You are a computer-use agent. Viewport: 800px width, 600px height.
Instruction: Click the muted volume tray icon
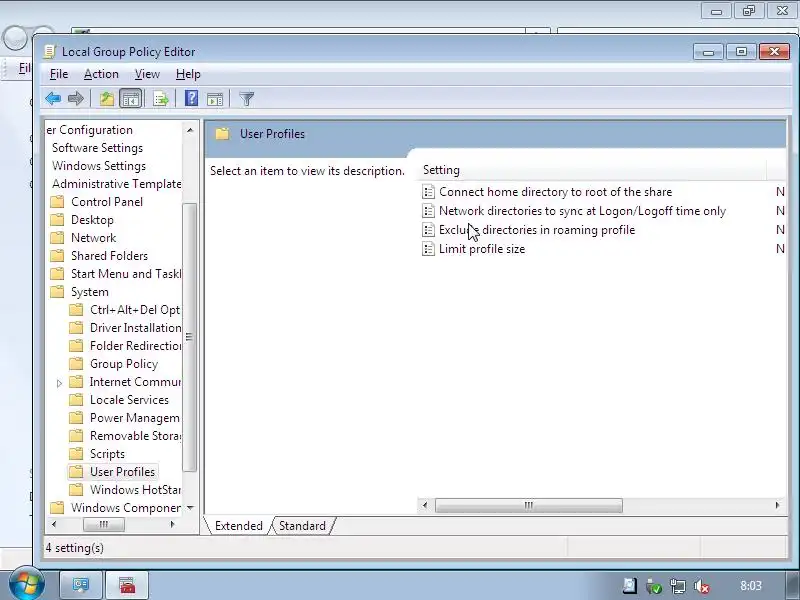[x=703, y=586]
